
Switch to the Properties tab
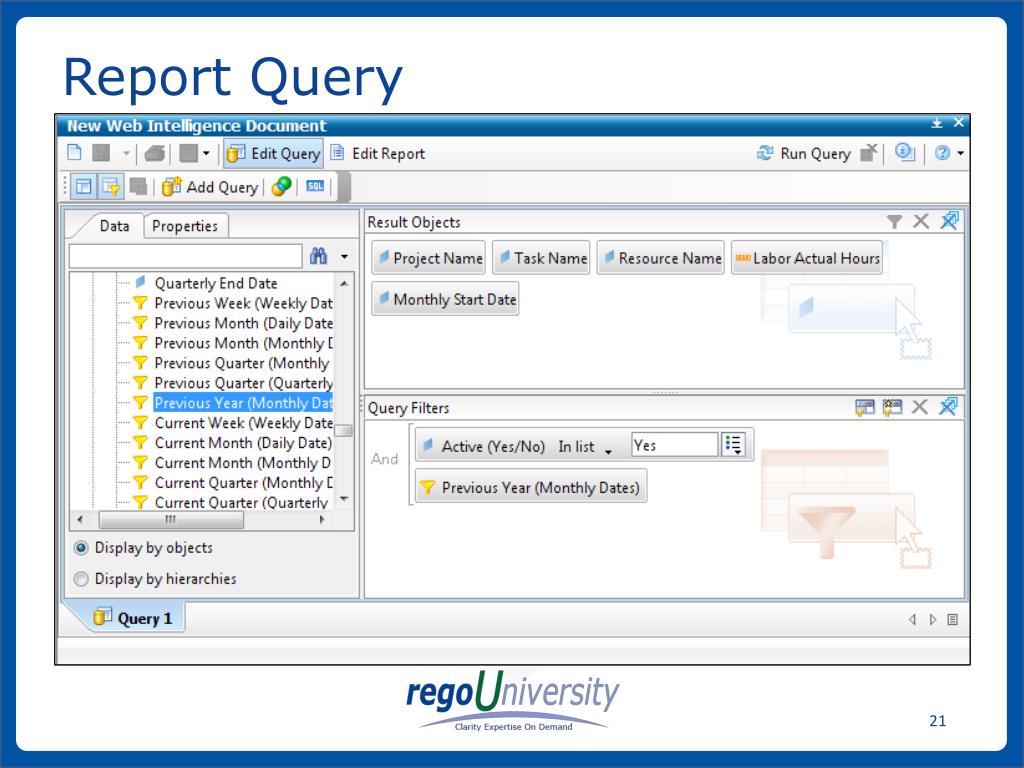pyautogui.click(x=185, y=226)
